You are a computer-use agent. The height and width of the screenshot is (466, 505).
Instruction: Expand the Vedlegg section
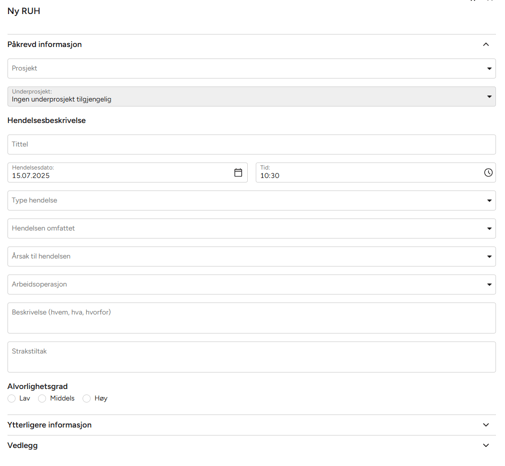486,445
